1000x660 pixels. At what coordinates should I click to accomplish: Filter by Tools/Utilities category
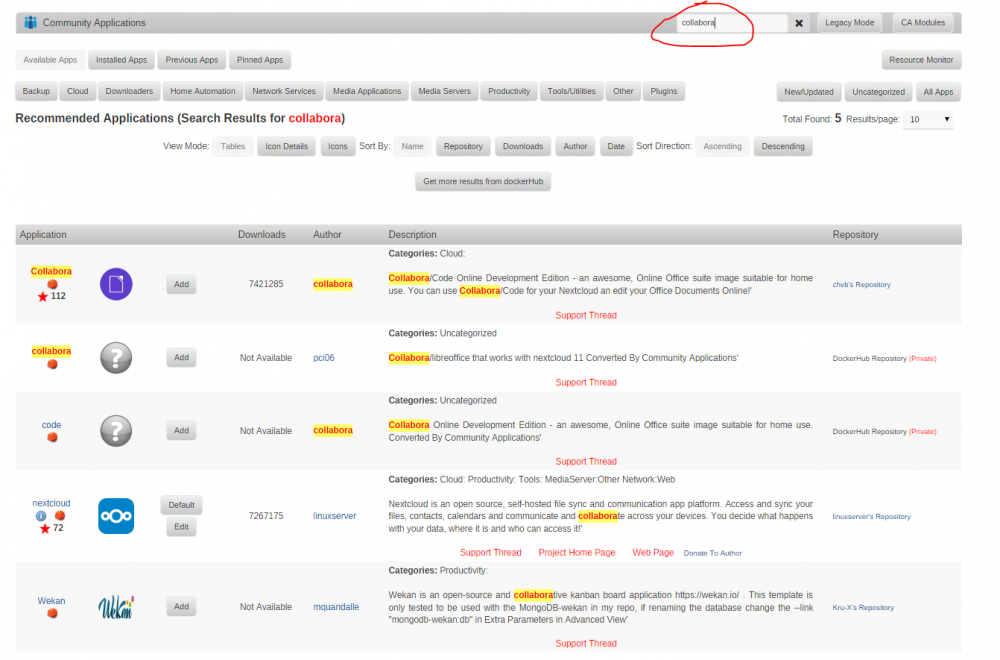(x=571, y=91)
